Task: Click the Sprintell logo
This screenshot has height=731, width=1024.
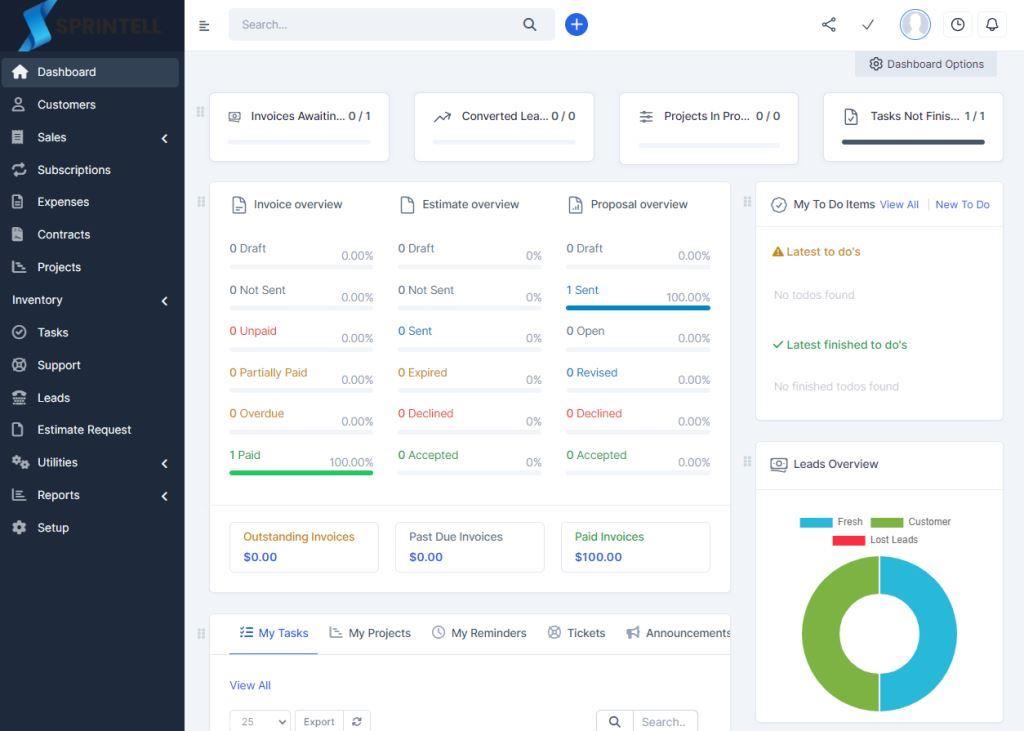Action: pos(90,26)
